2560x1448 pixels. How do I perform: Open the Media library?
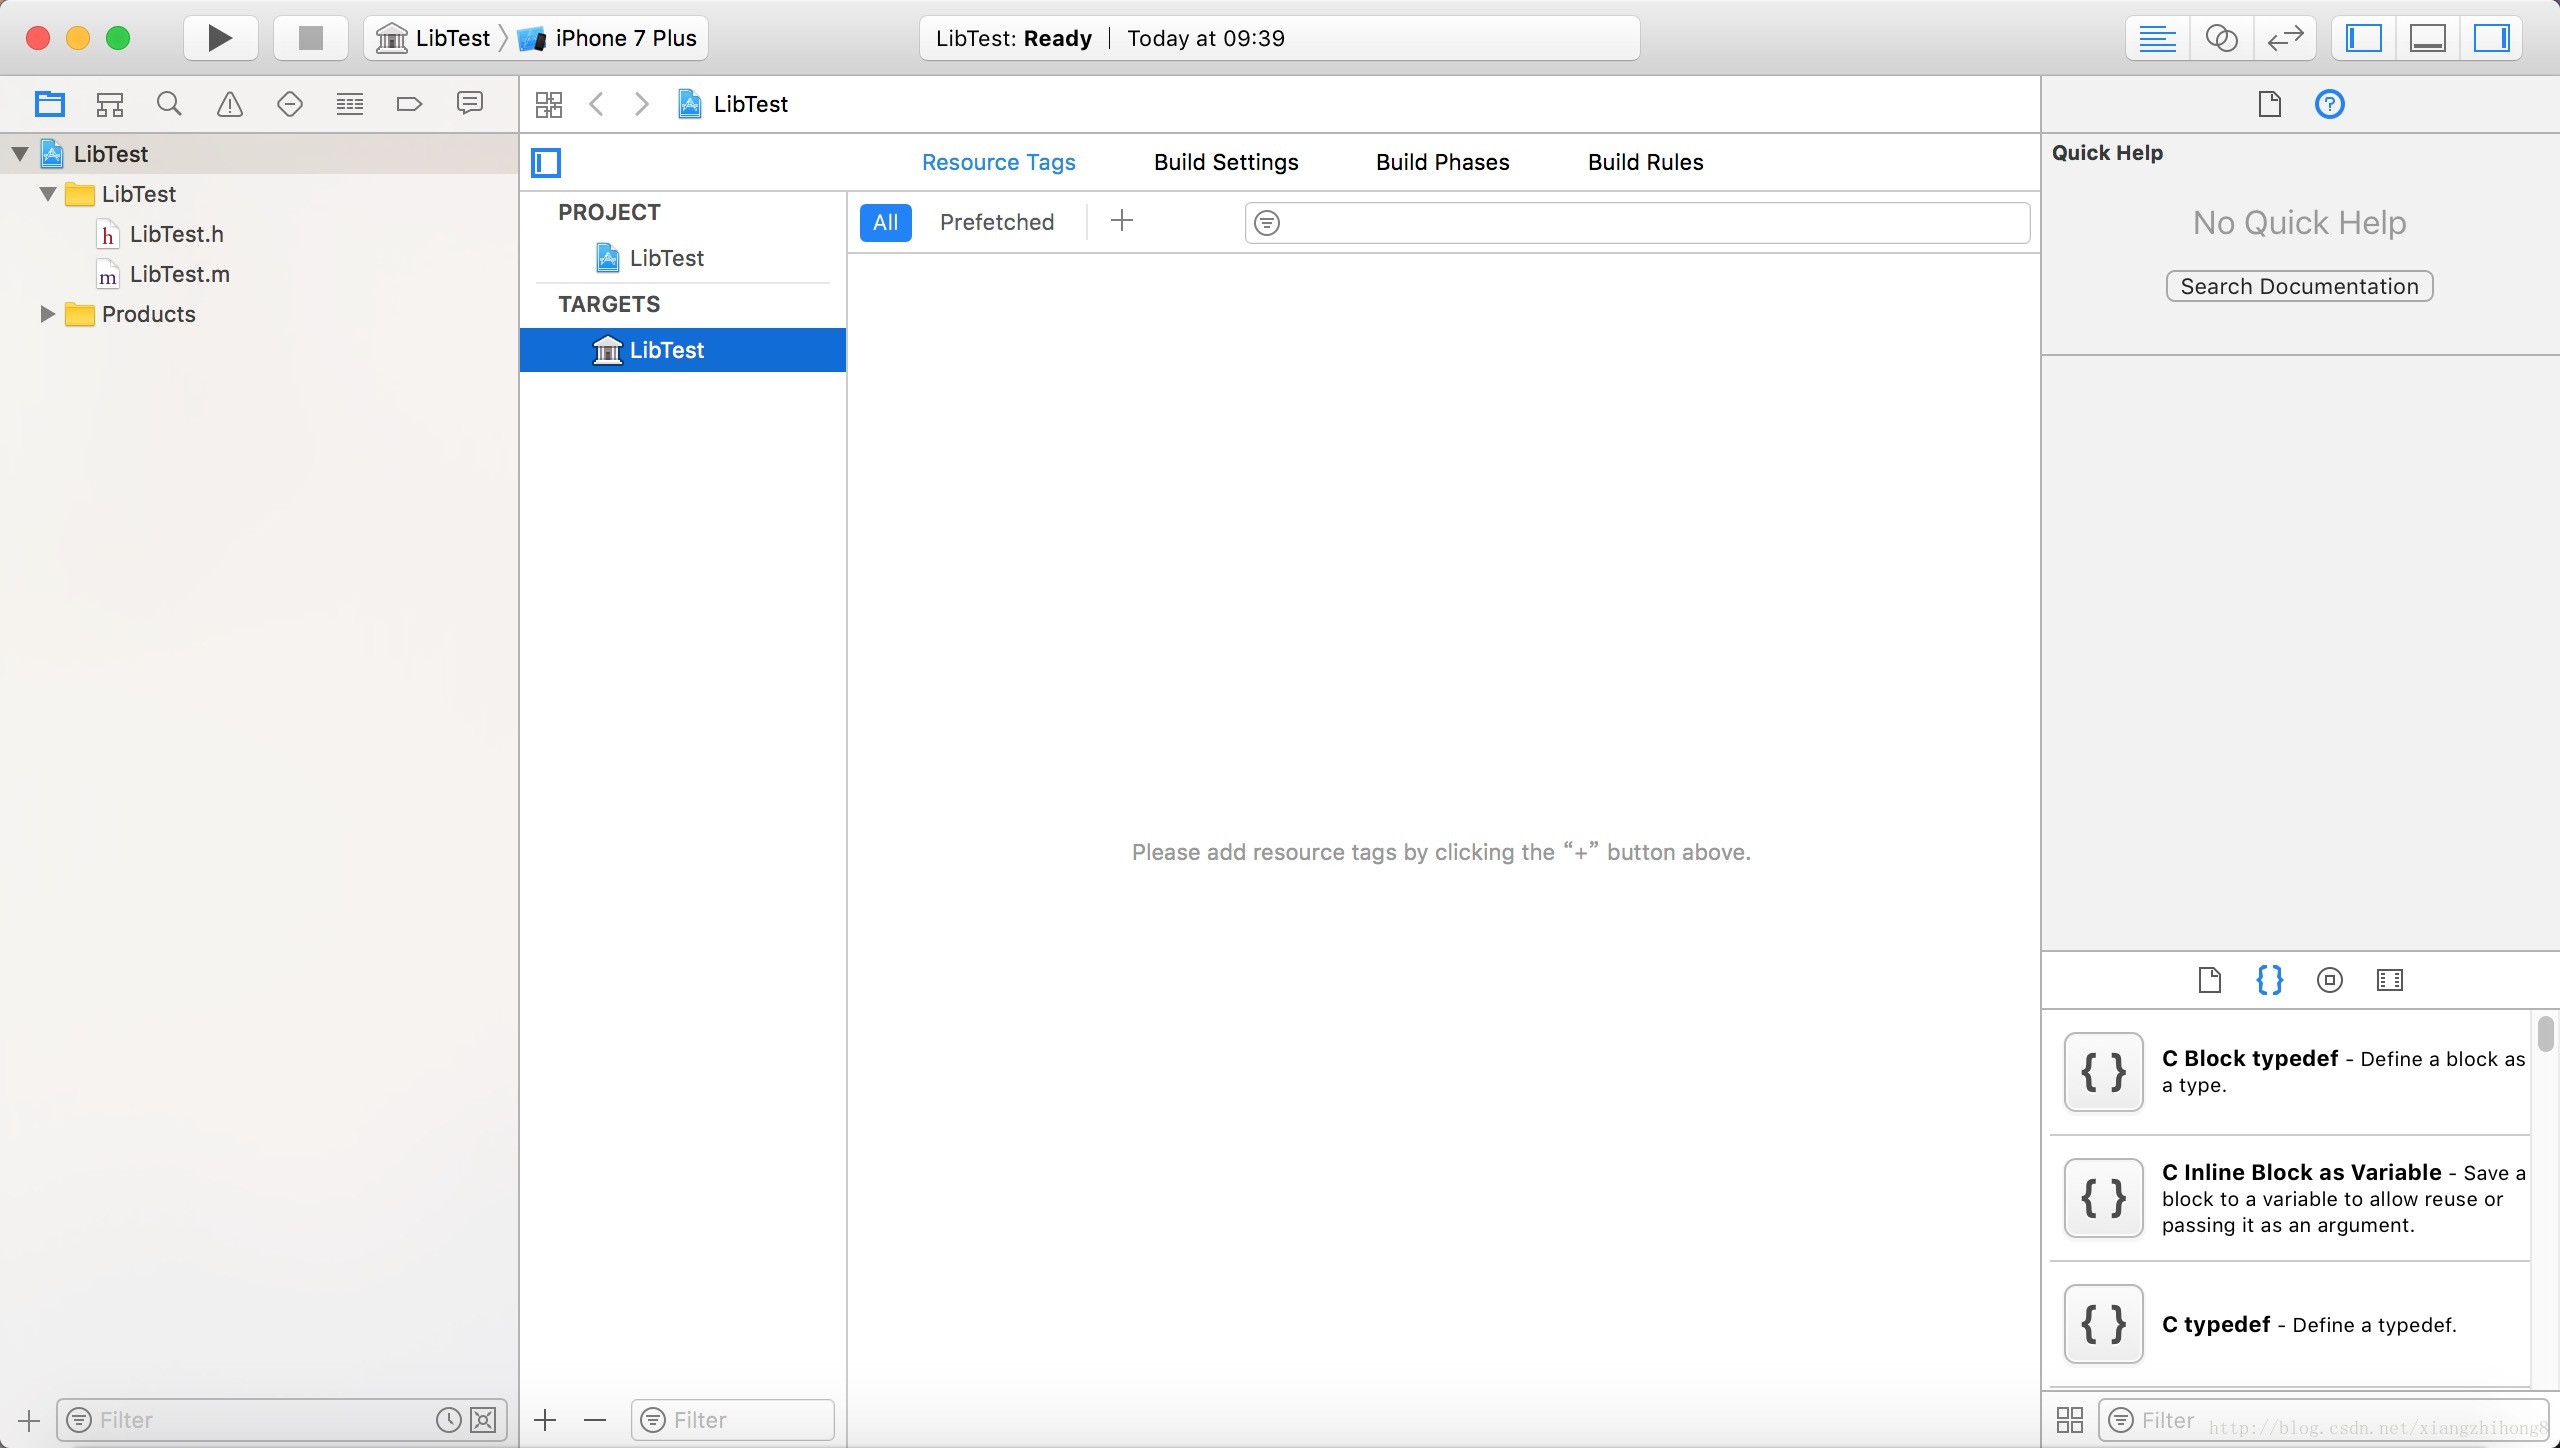(x=2390, y=980)
